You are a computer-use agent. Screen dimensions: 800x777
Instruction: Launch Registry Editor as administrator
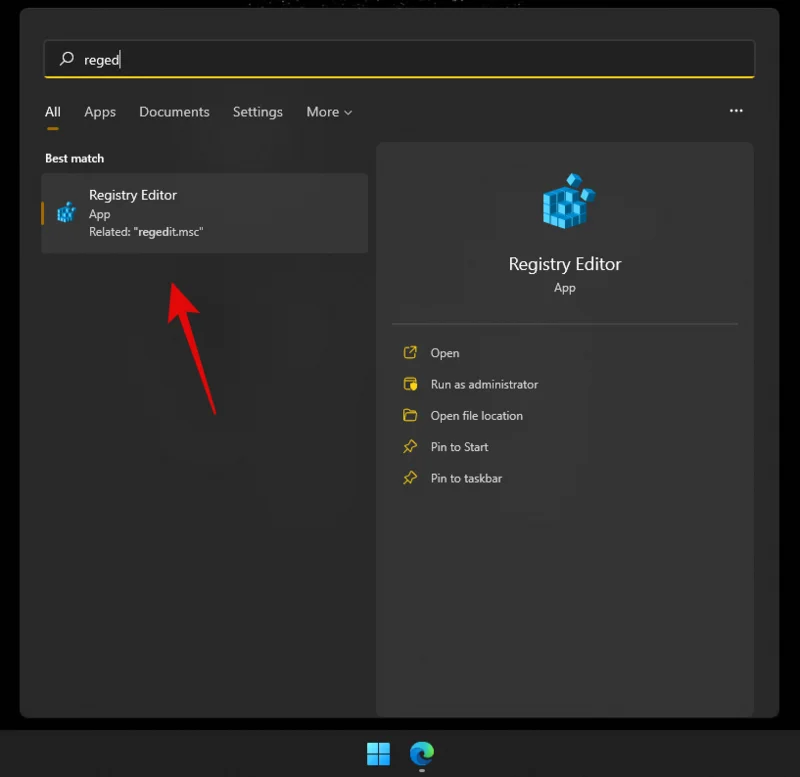tap(483, 384)
